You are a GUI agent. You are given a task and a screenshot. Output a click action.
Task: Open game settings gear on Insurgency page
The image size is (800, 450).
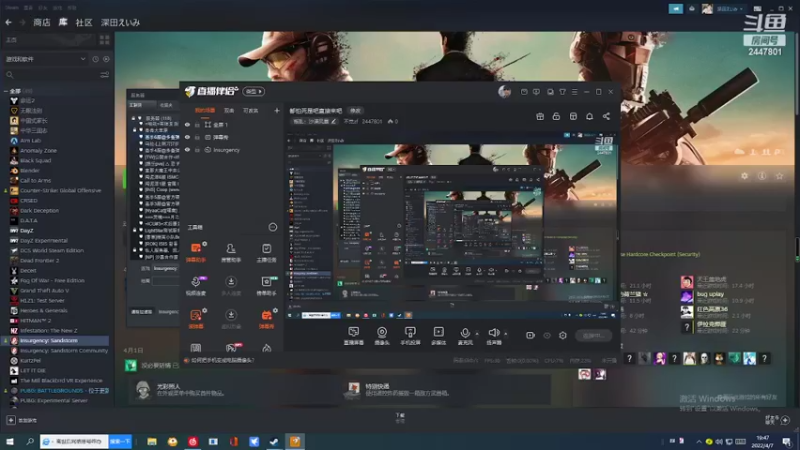(744, 176)
